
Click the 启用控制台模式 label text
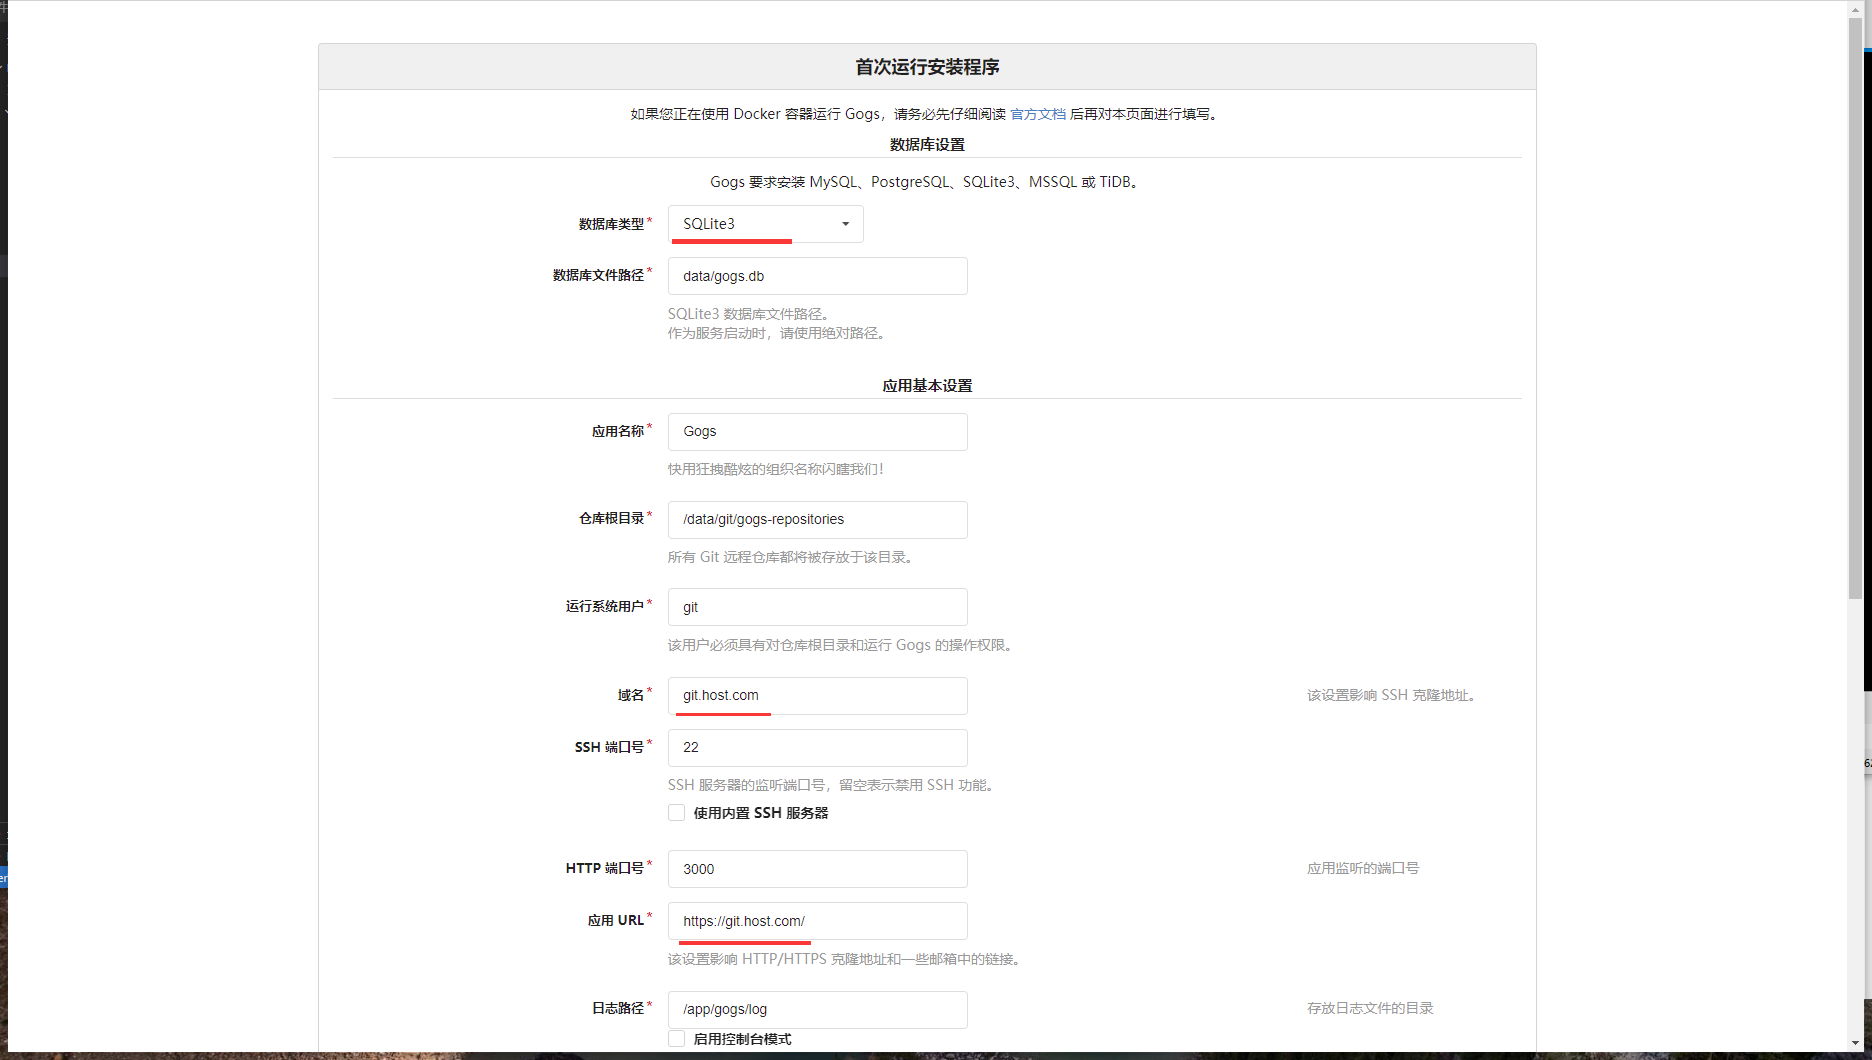pos(742,1039)
